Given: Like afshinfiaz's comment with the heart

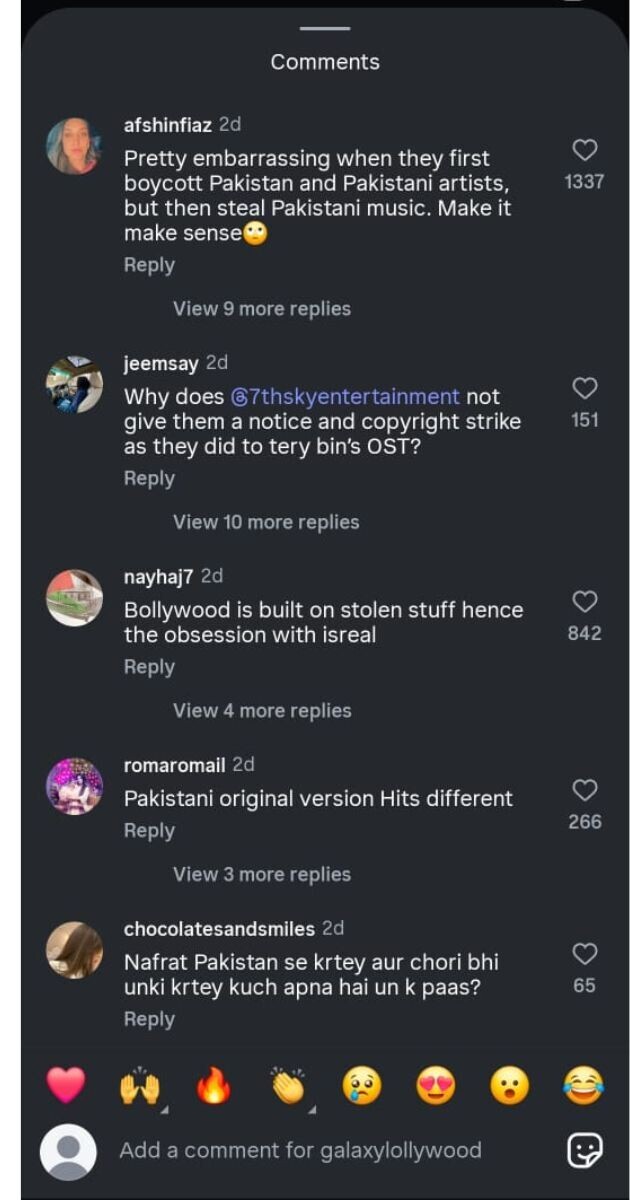Looking at the screenshot, I should point(584,150).
